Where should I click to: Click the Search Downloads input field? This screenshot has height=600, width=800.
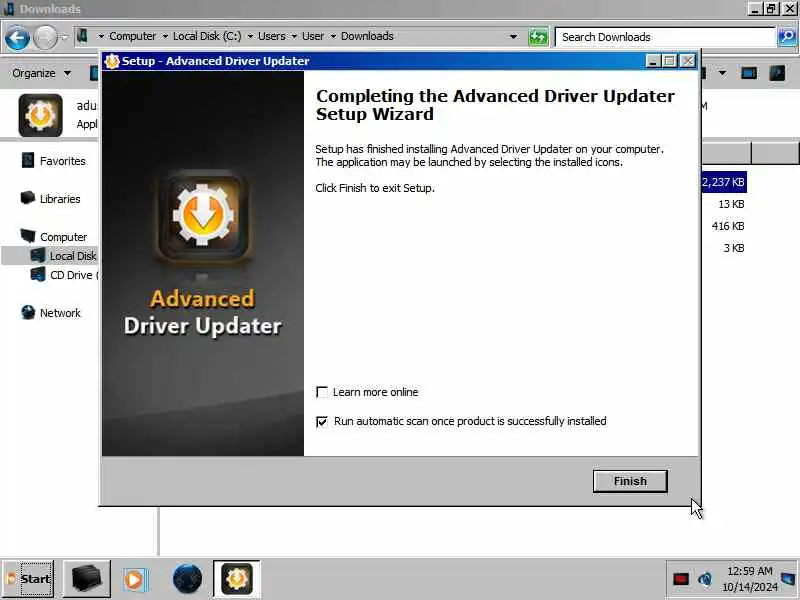665,37
